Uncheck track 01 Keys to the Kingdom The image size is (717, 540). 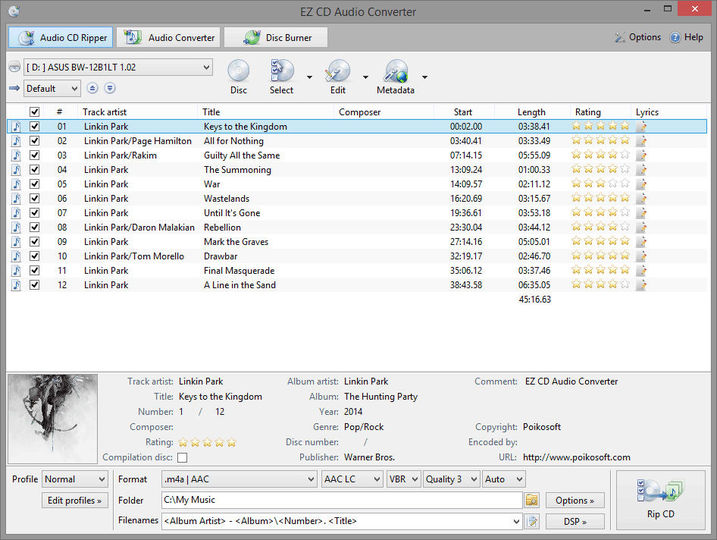34,127
